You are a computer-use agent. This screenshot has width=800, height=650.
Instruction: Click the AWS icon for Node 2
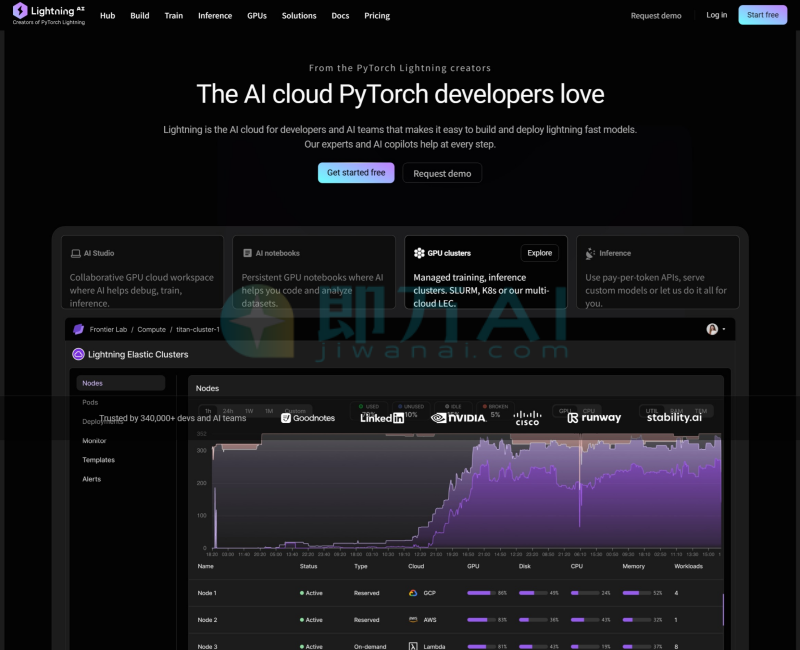(x=412, y=620)
